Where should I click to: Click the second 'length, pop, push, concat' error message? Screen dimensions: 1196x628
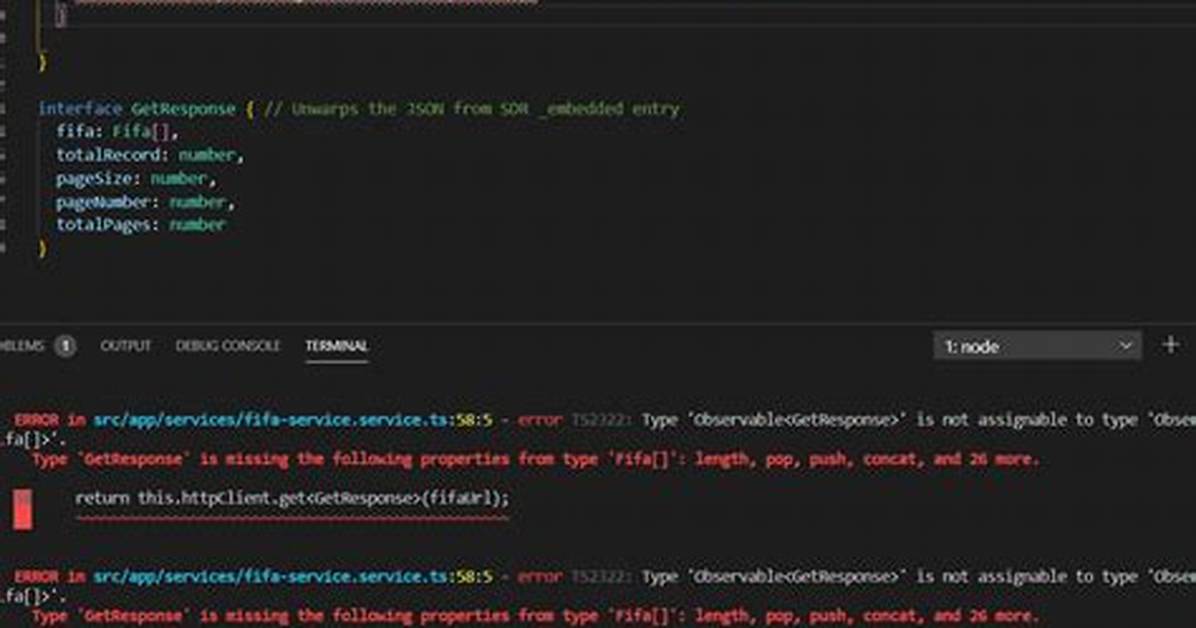(x=535, y=616)
